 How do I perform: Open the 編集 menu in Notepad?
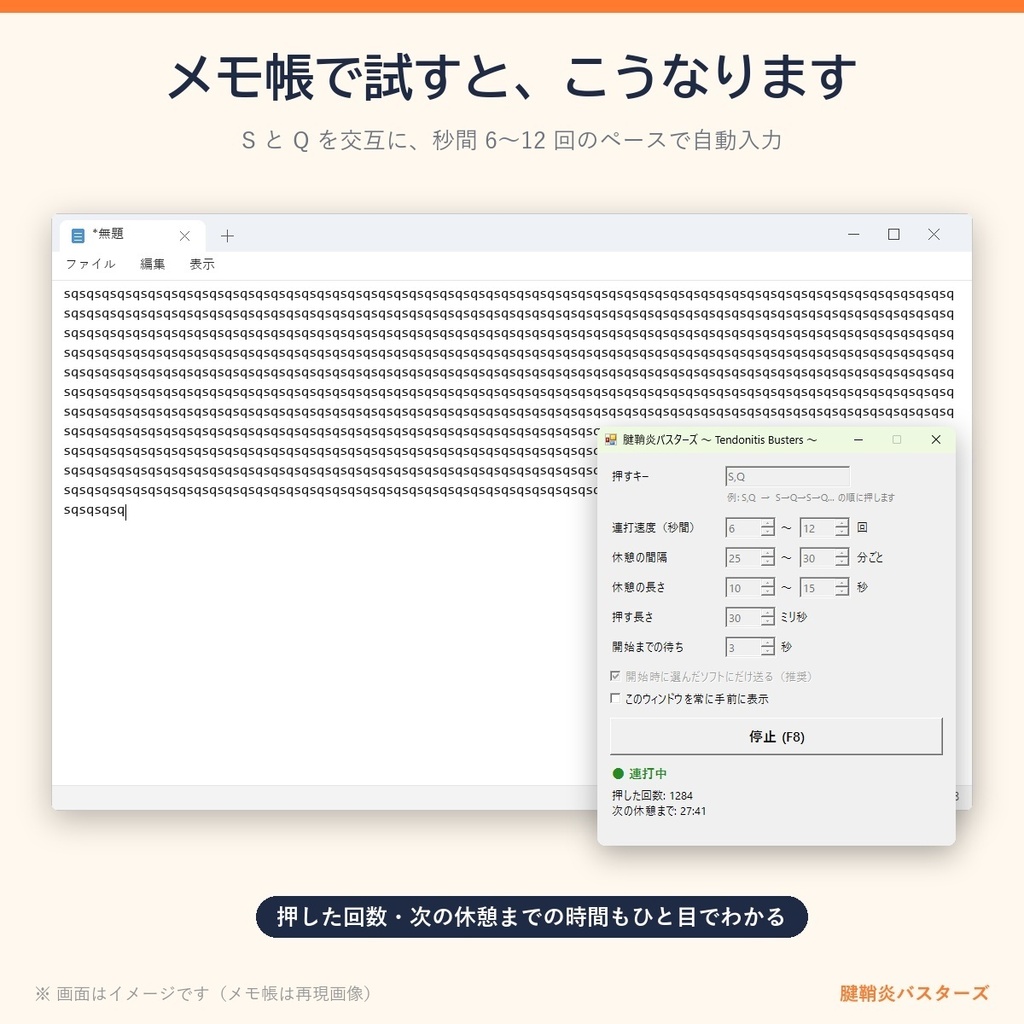152,264
